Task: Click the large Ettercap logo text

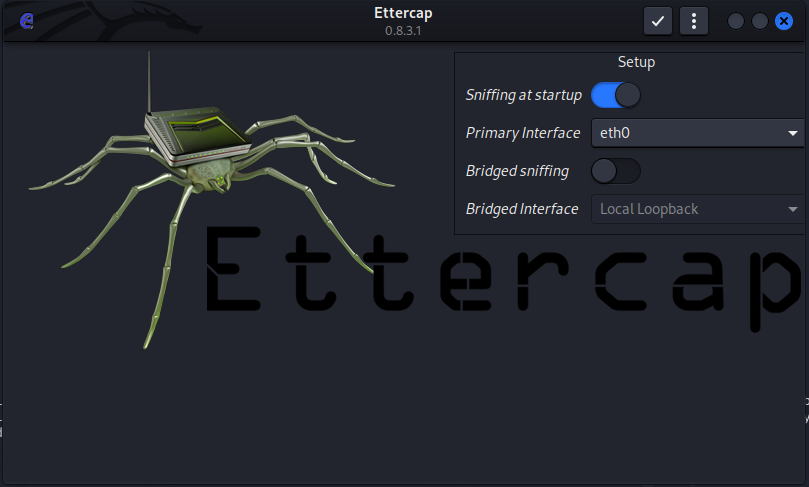Action: (500, 280)
